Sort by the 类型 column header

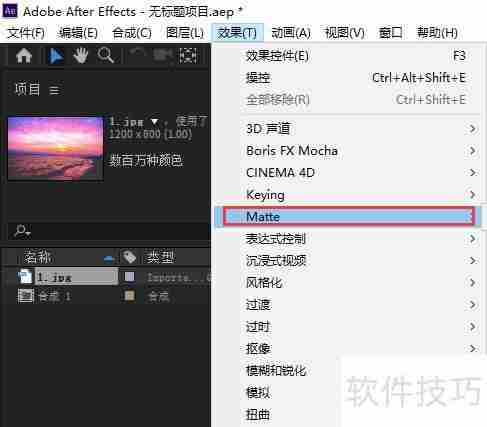[x=160, y=257]
